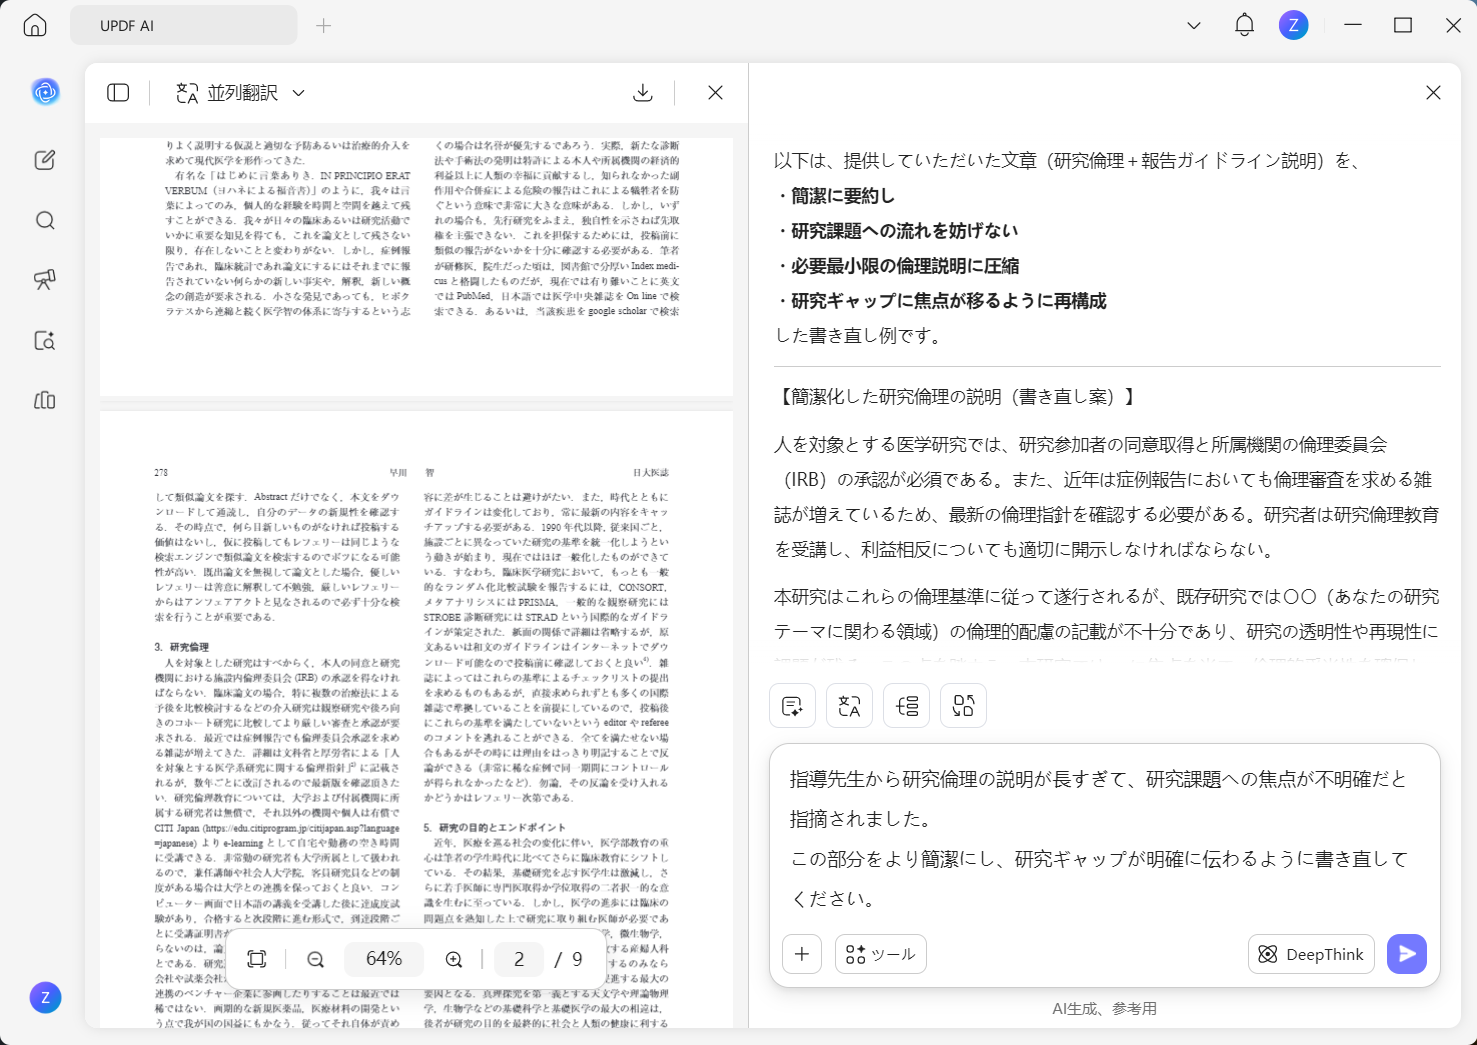Click the mind map quick action icon
The image size is (1477, 1045).
tap(907, 706)
